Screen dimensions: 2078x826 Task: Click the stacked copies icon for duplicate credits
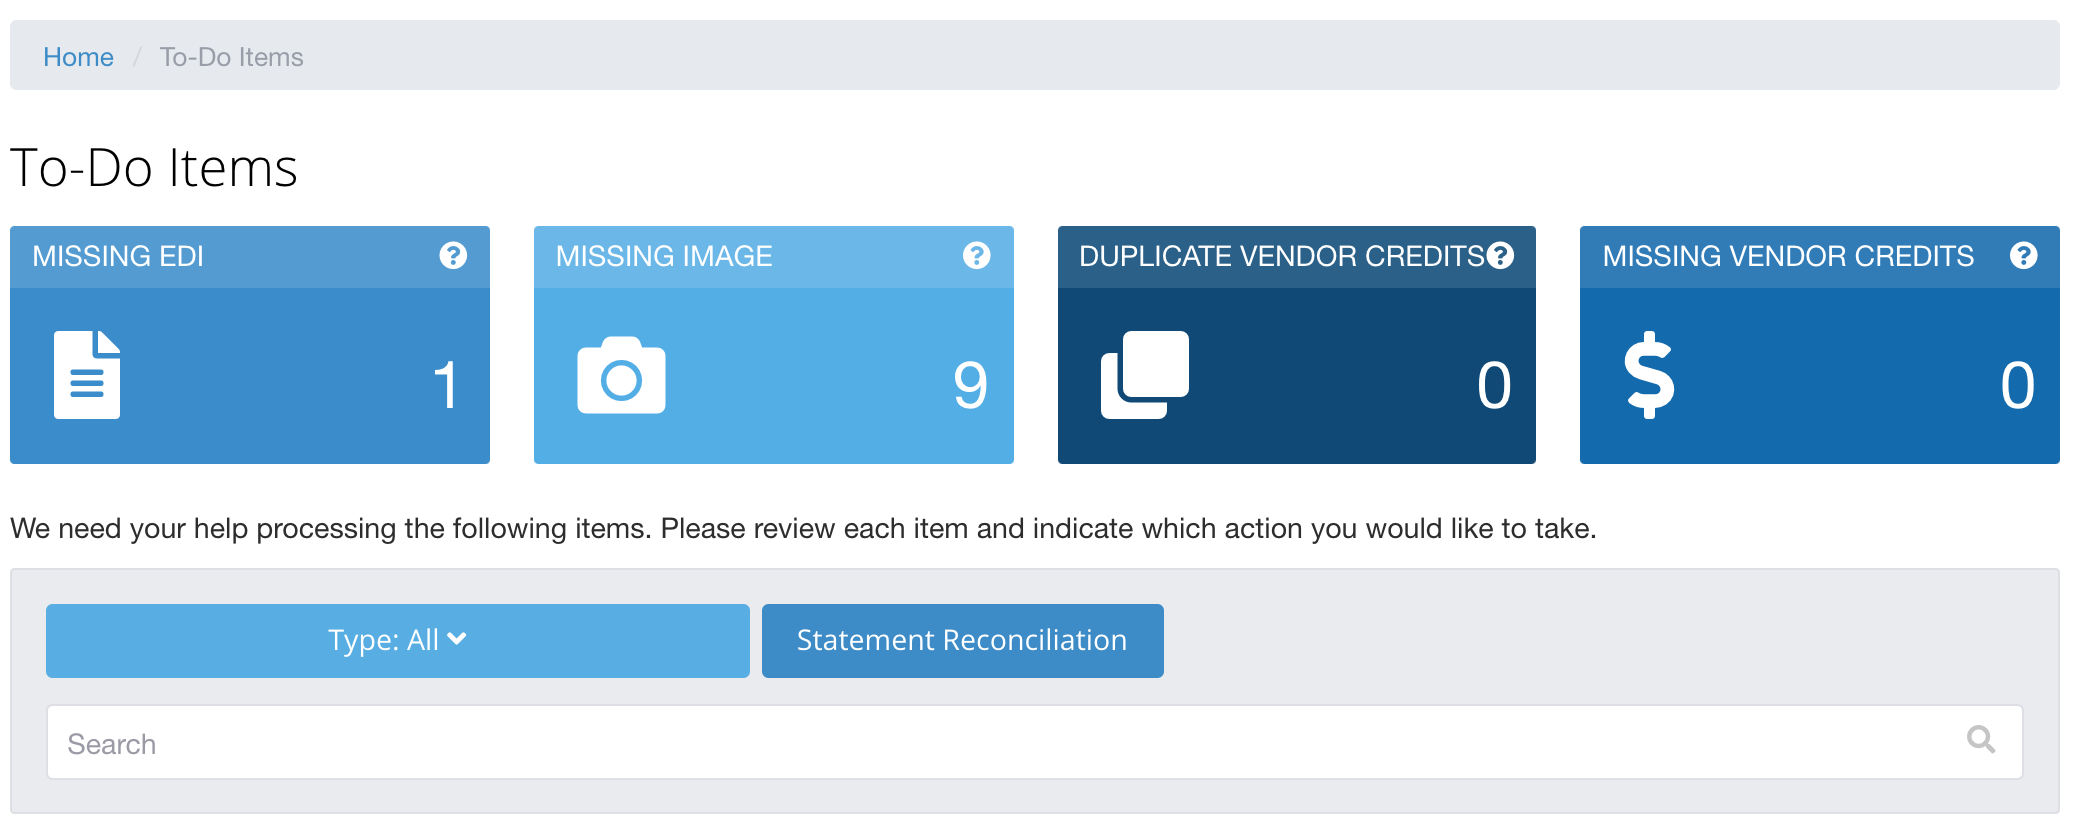tap(1145, 375)
